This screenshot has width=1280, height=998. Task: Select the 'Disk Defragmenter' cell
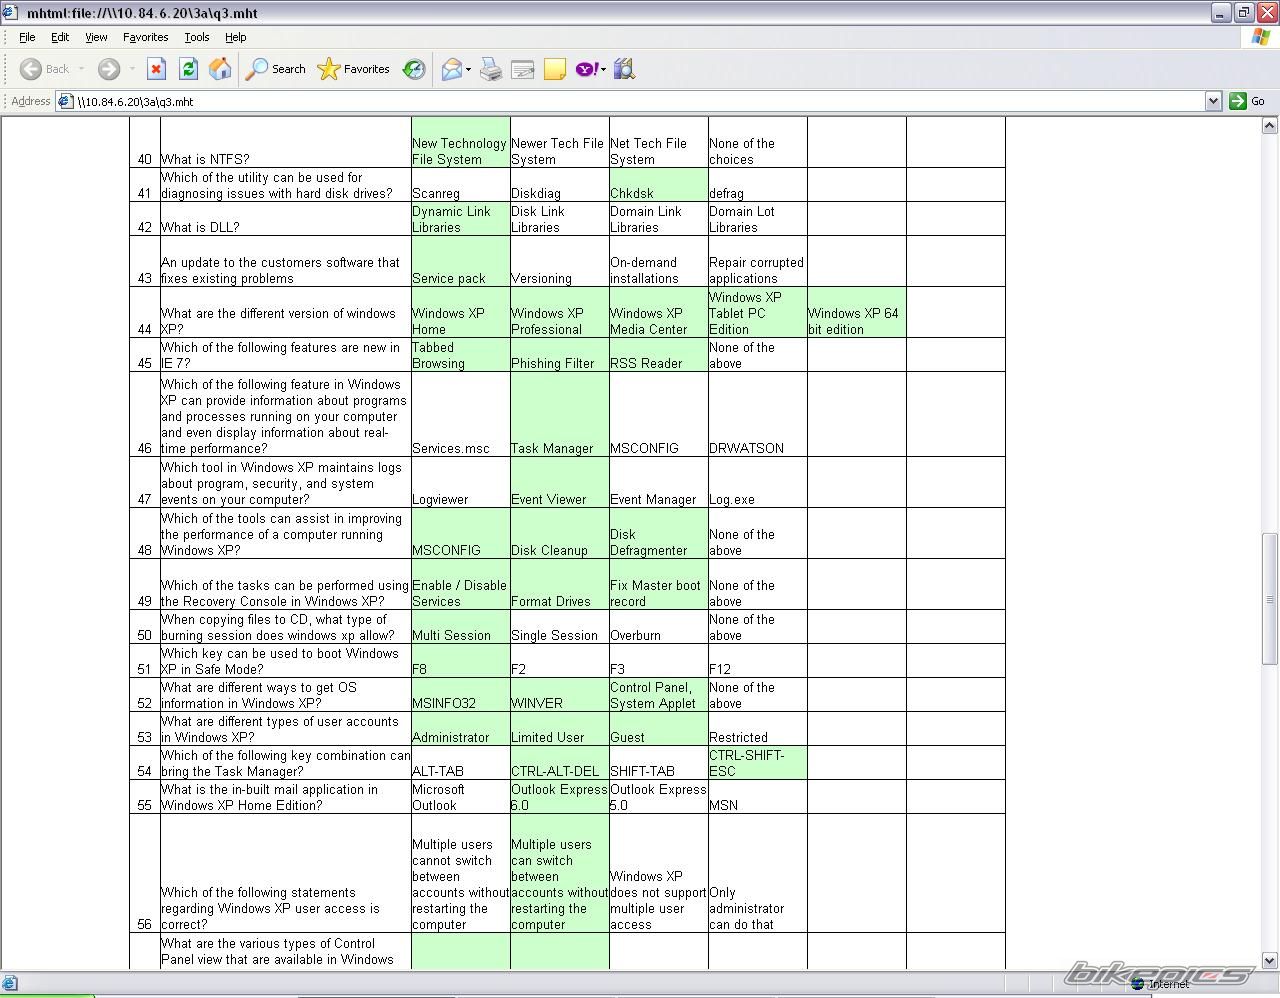[658, 533]
